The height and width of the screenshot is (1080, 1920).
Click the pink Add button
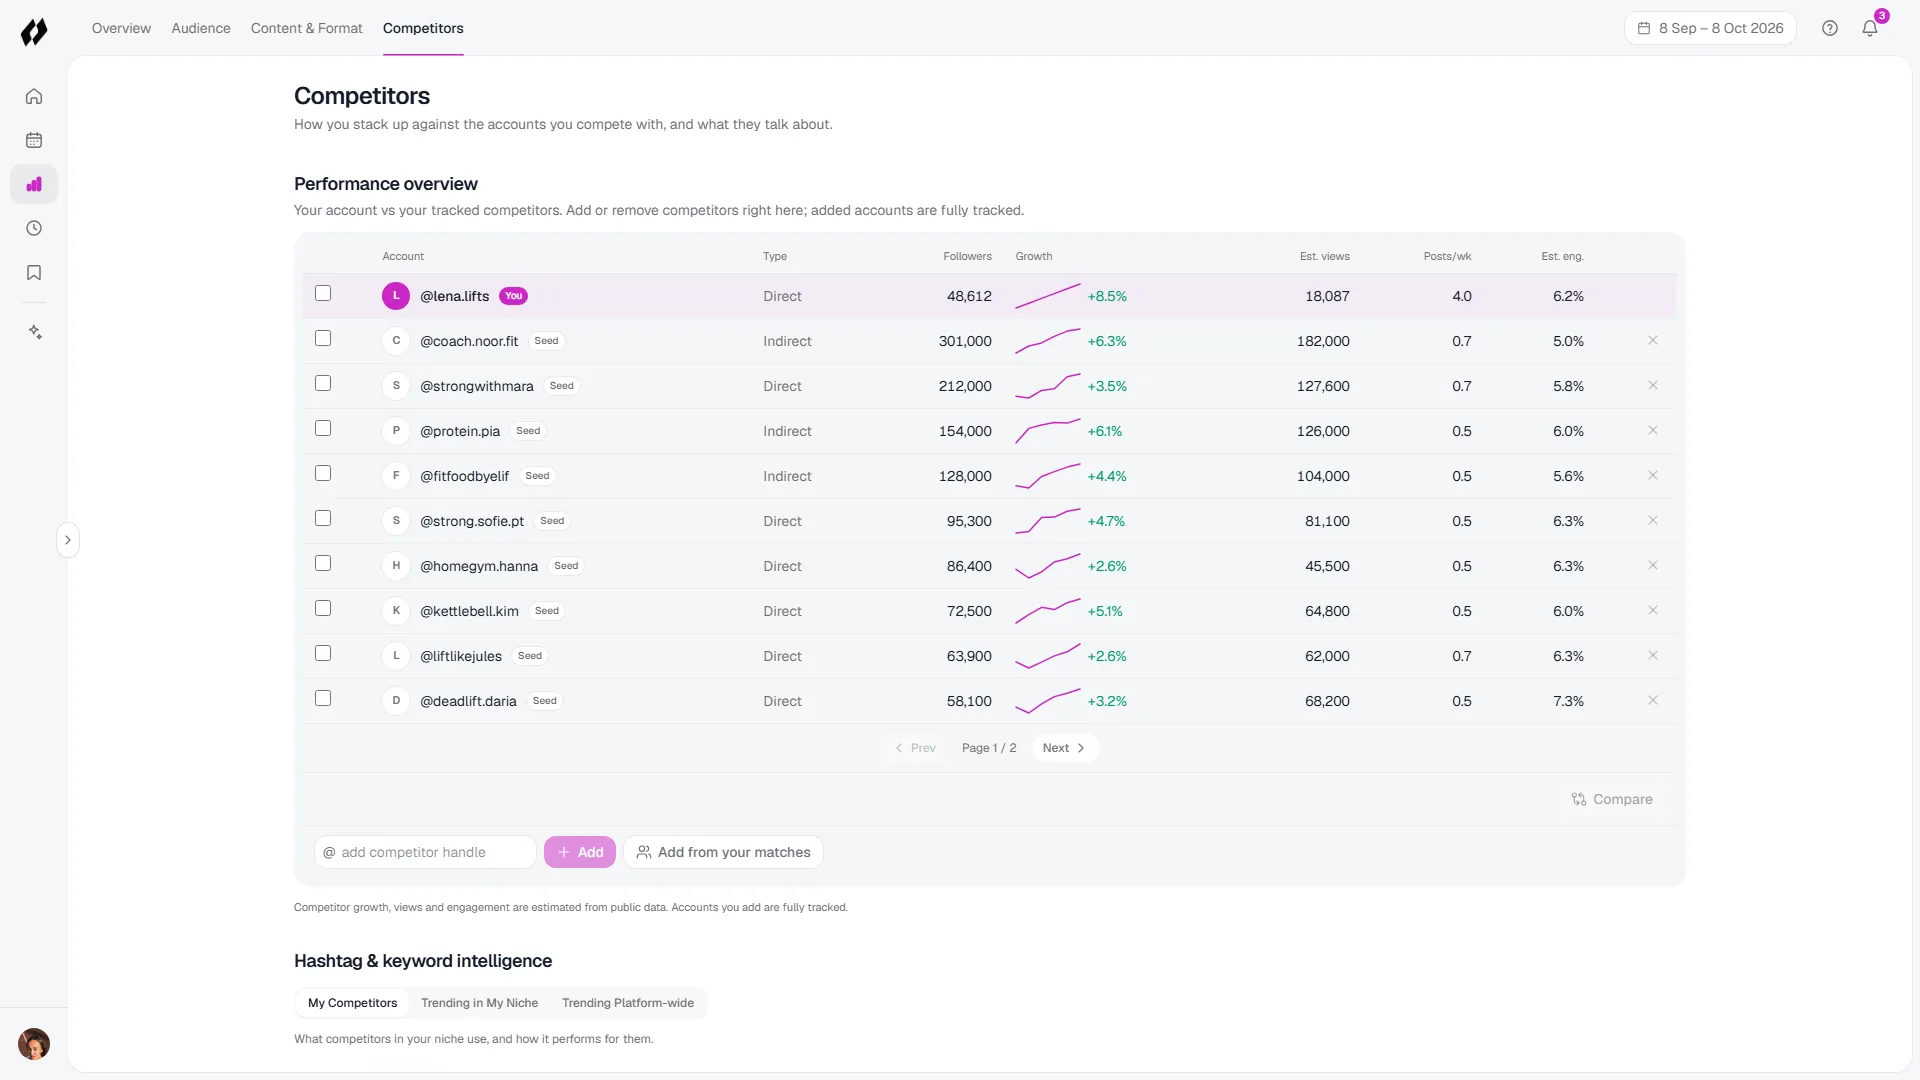[x=580, y=852]
